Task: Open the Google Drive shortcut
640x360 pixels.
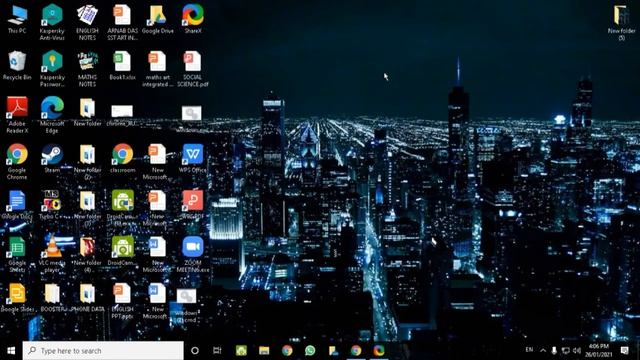Action: click(x=158, y=20)
